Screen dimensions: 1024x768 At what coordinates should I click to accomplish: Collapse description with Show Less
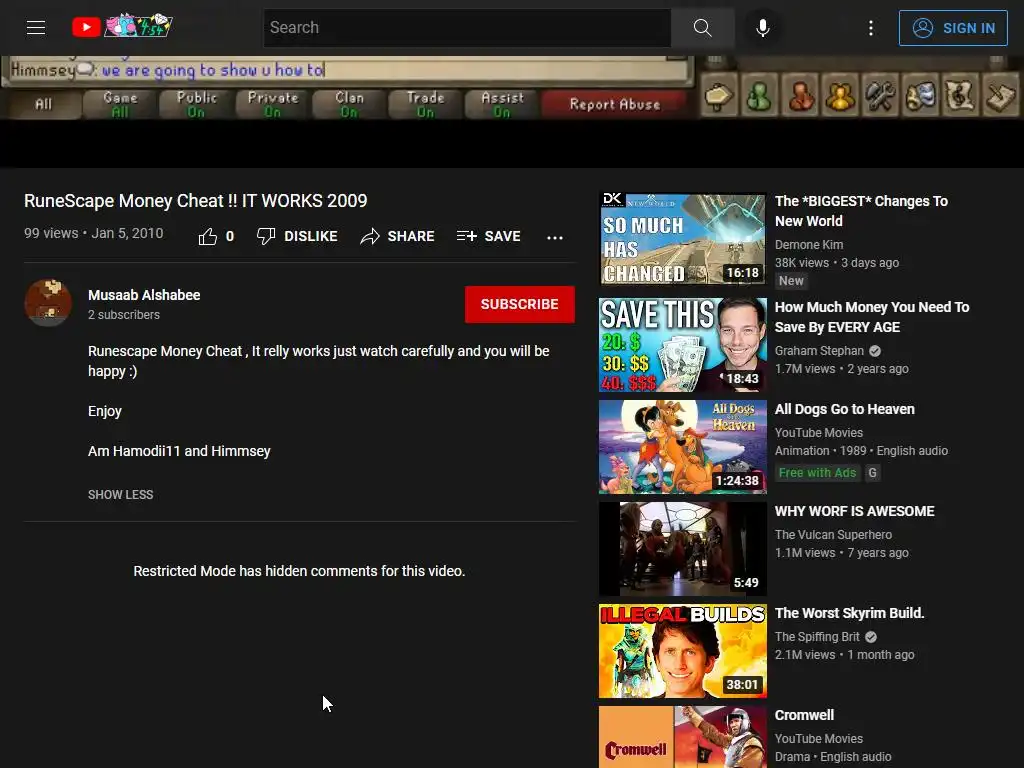tap(121, 495)
